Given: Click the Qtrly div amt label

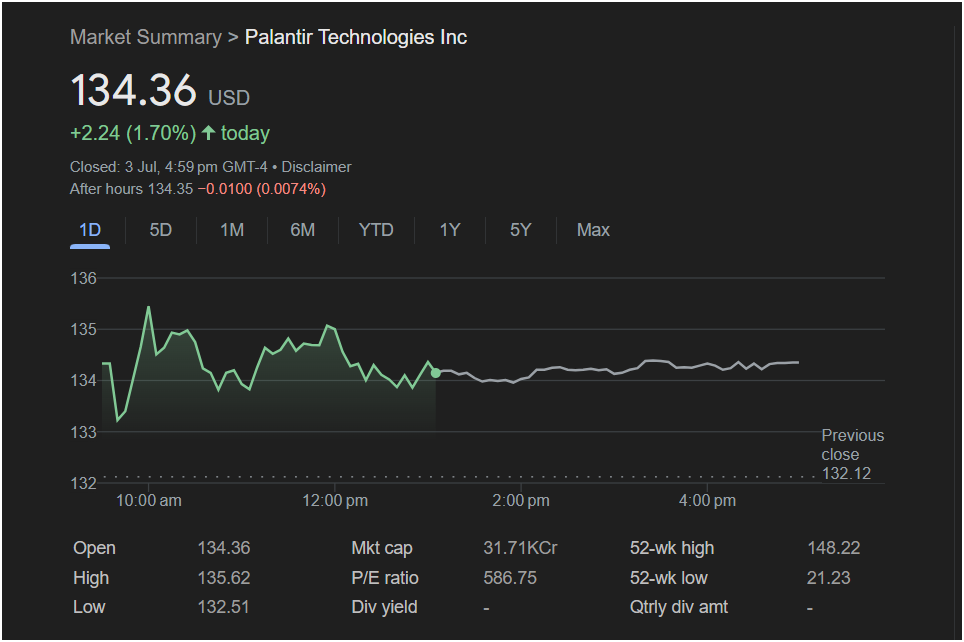Looking at the screenshot, I should pos(679,607).
